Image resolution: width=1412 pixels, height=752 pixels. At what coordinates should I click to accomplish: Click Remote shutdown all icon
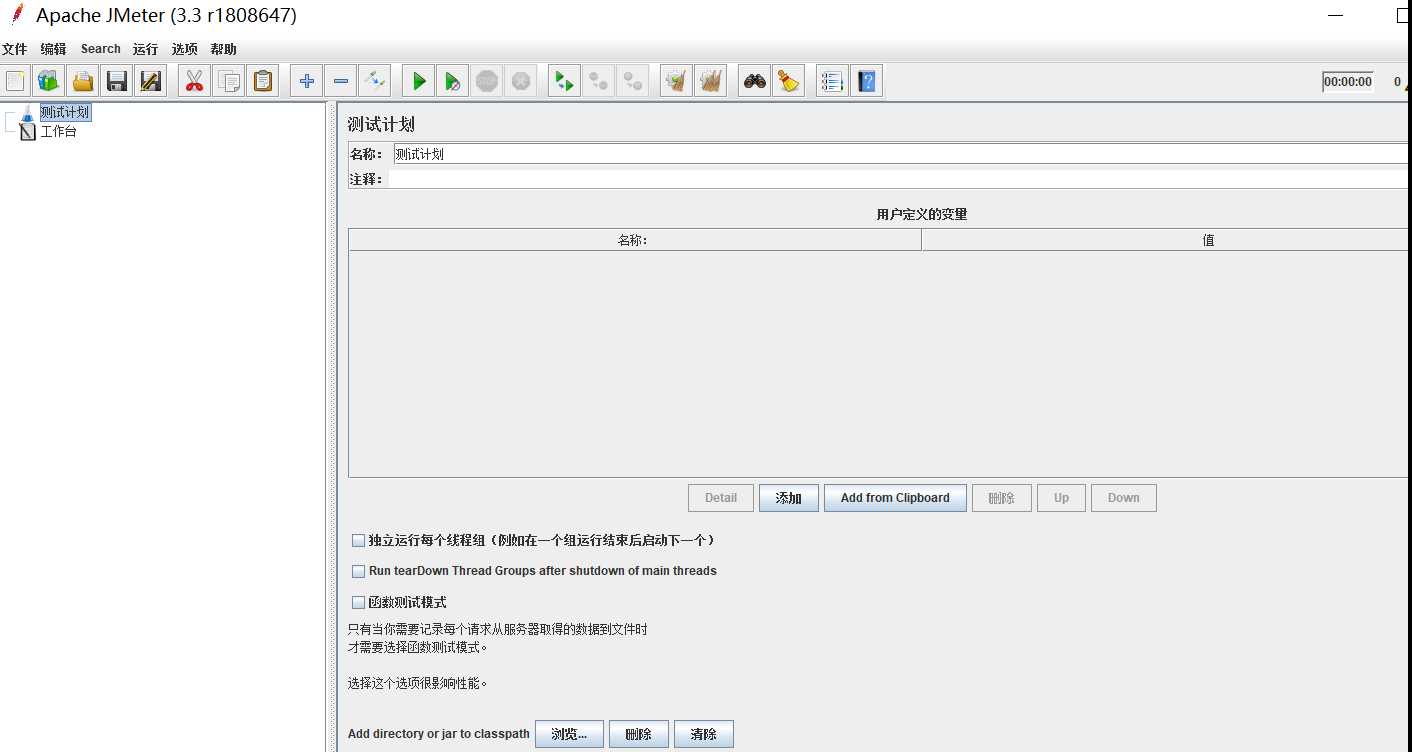coord(633,81)
